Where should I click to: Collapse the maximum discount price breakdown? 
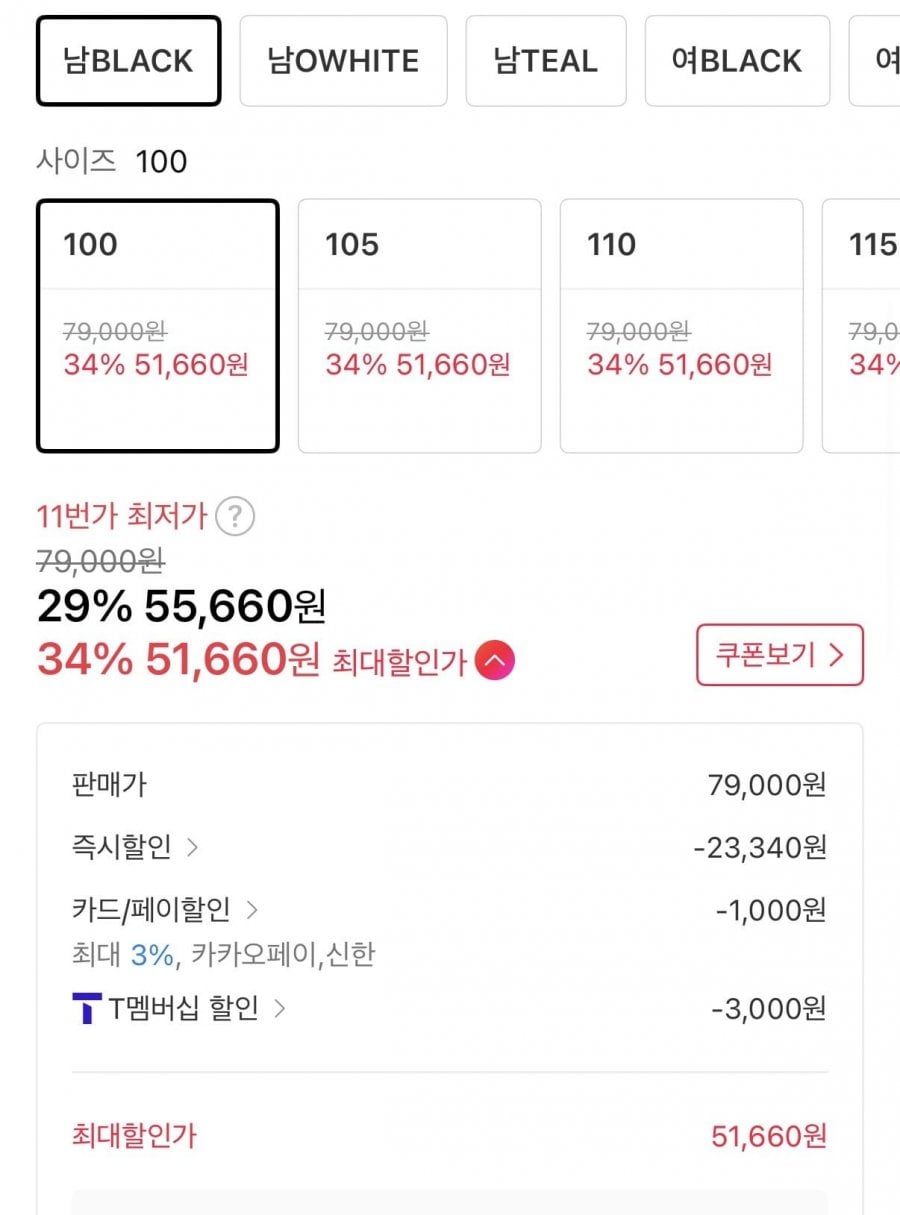(x=495, y=660)
